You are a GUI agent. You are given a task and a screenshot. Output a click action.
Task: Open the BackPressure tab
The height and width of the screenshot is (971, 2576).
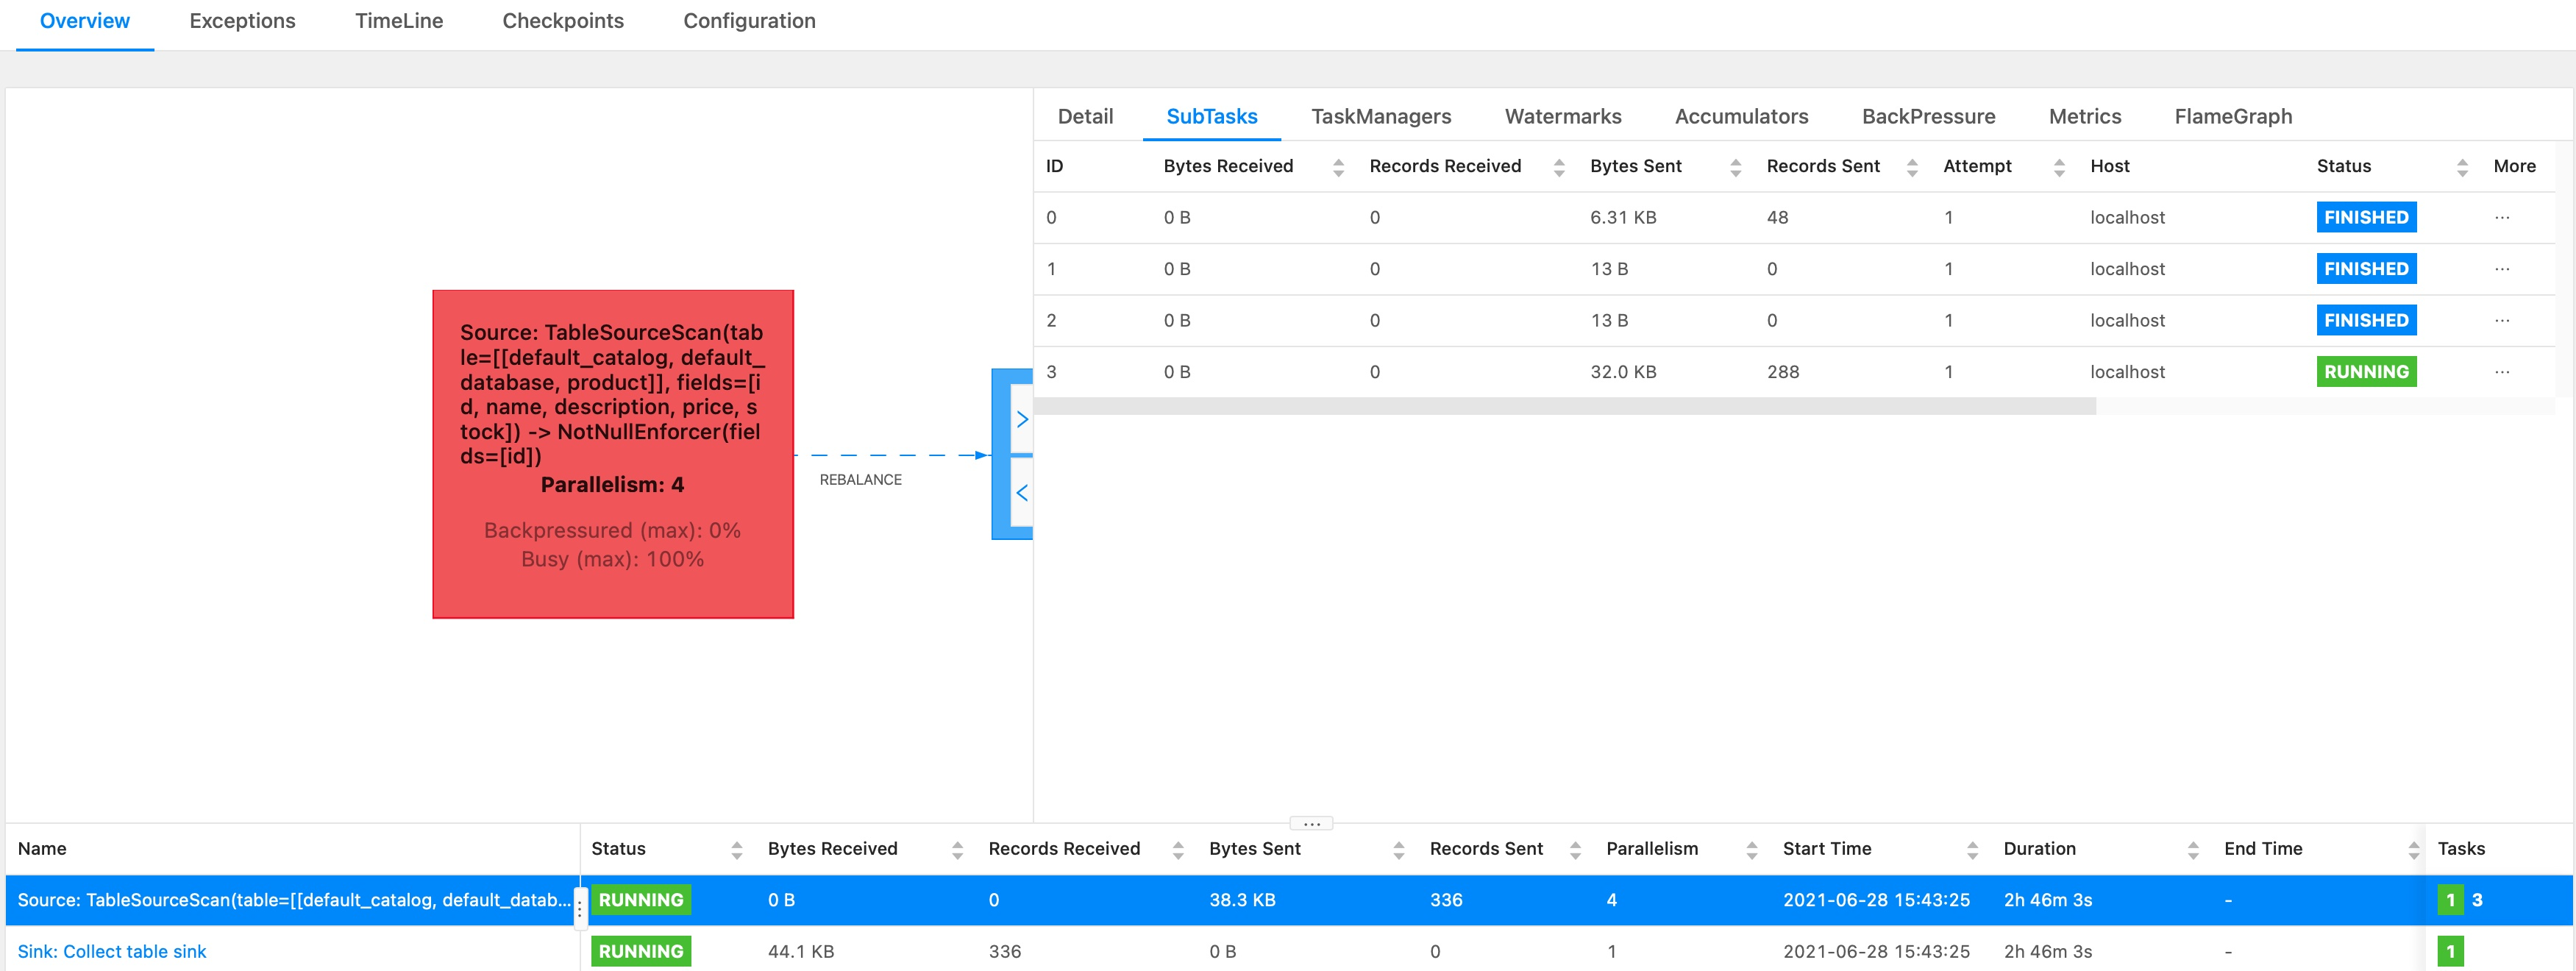[x=1927, y=116]
